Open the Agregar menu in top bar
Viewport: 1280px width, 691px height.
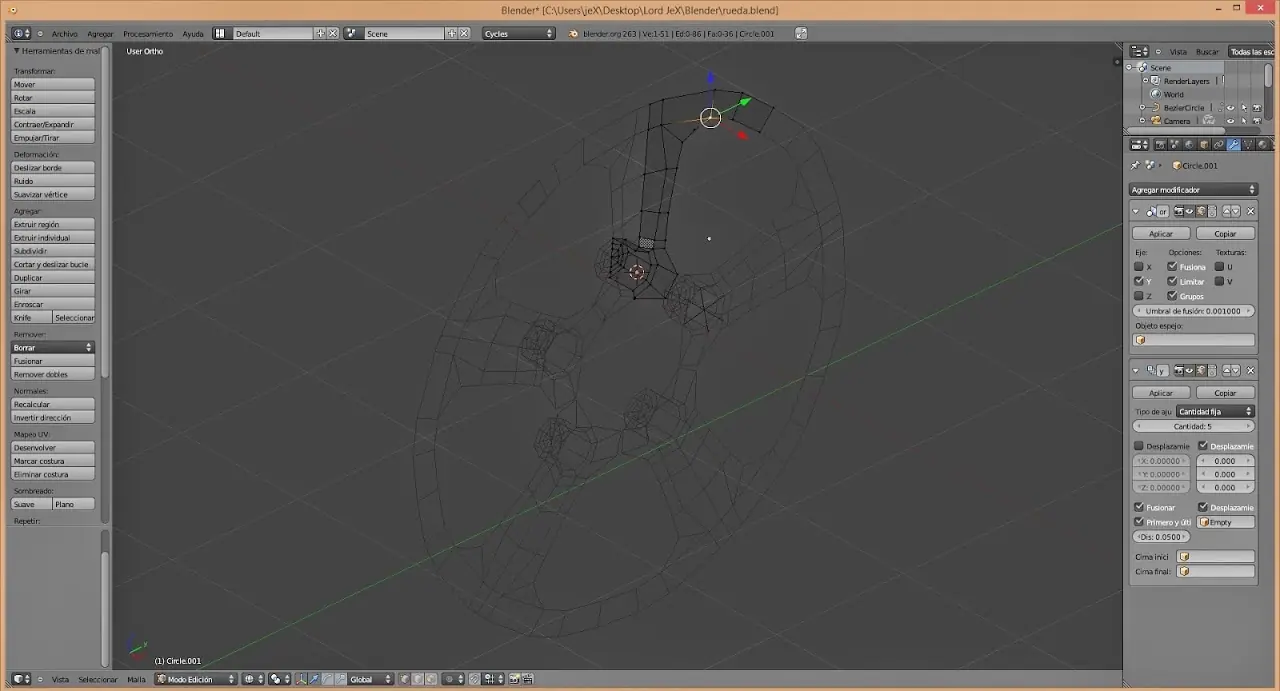pos(100,33)
